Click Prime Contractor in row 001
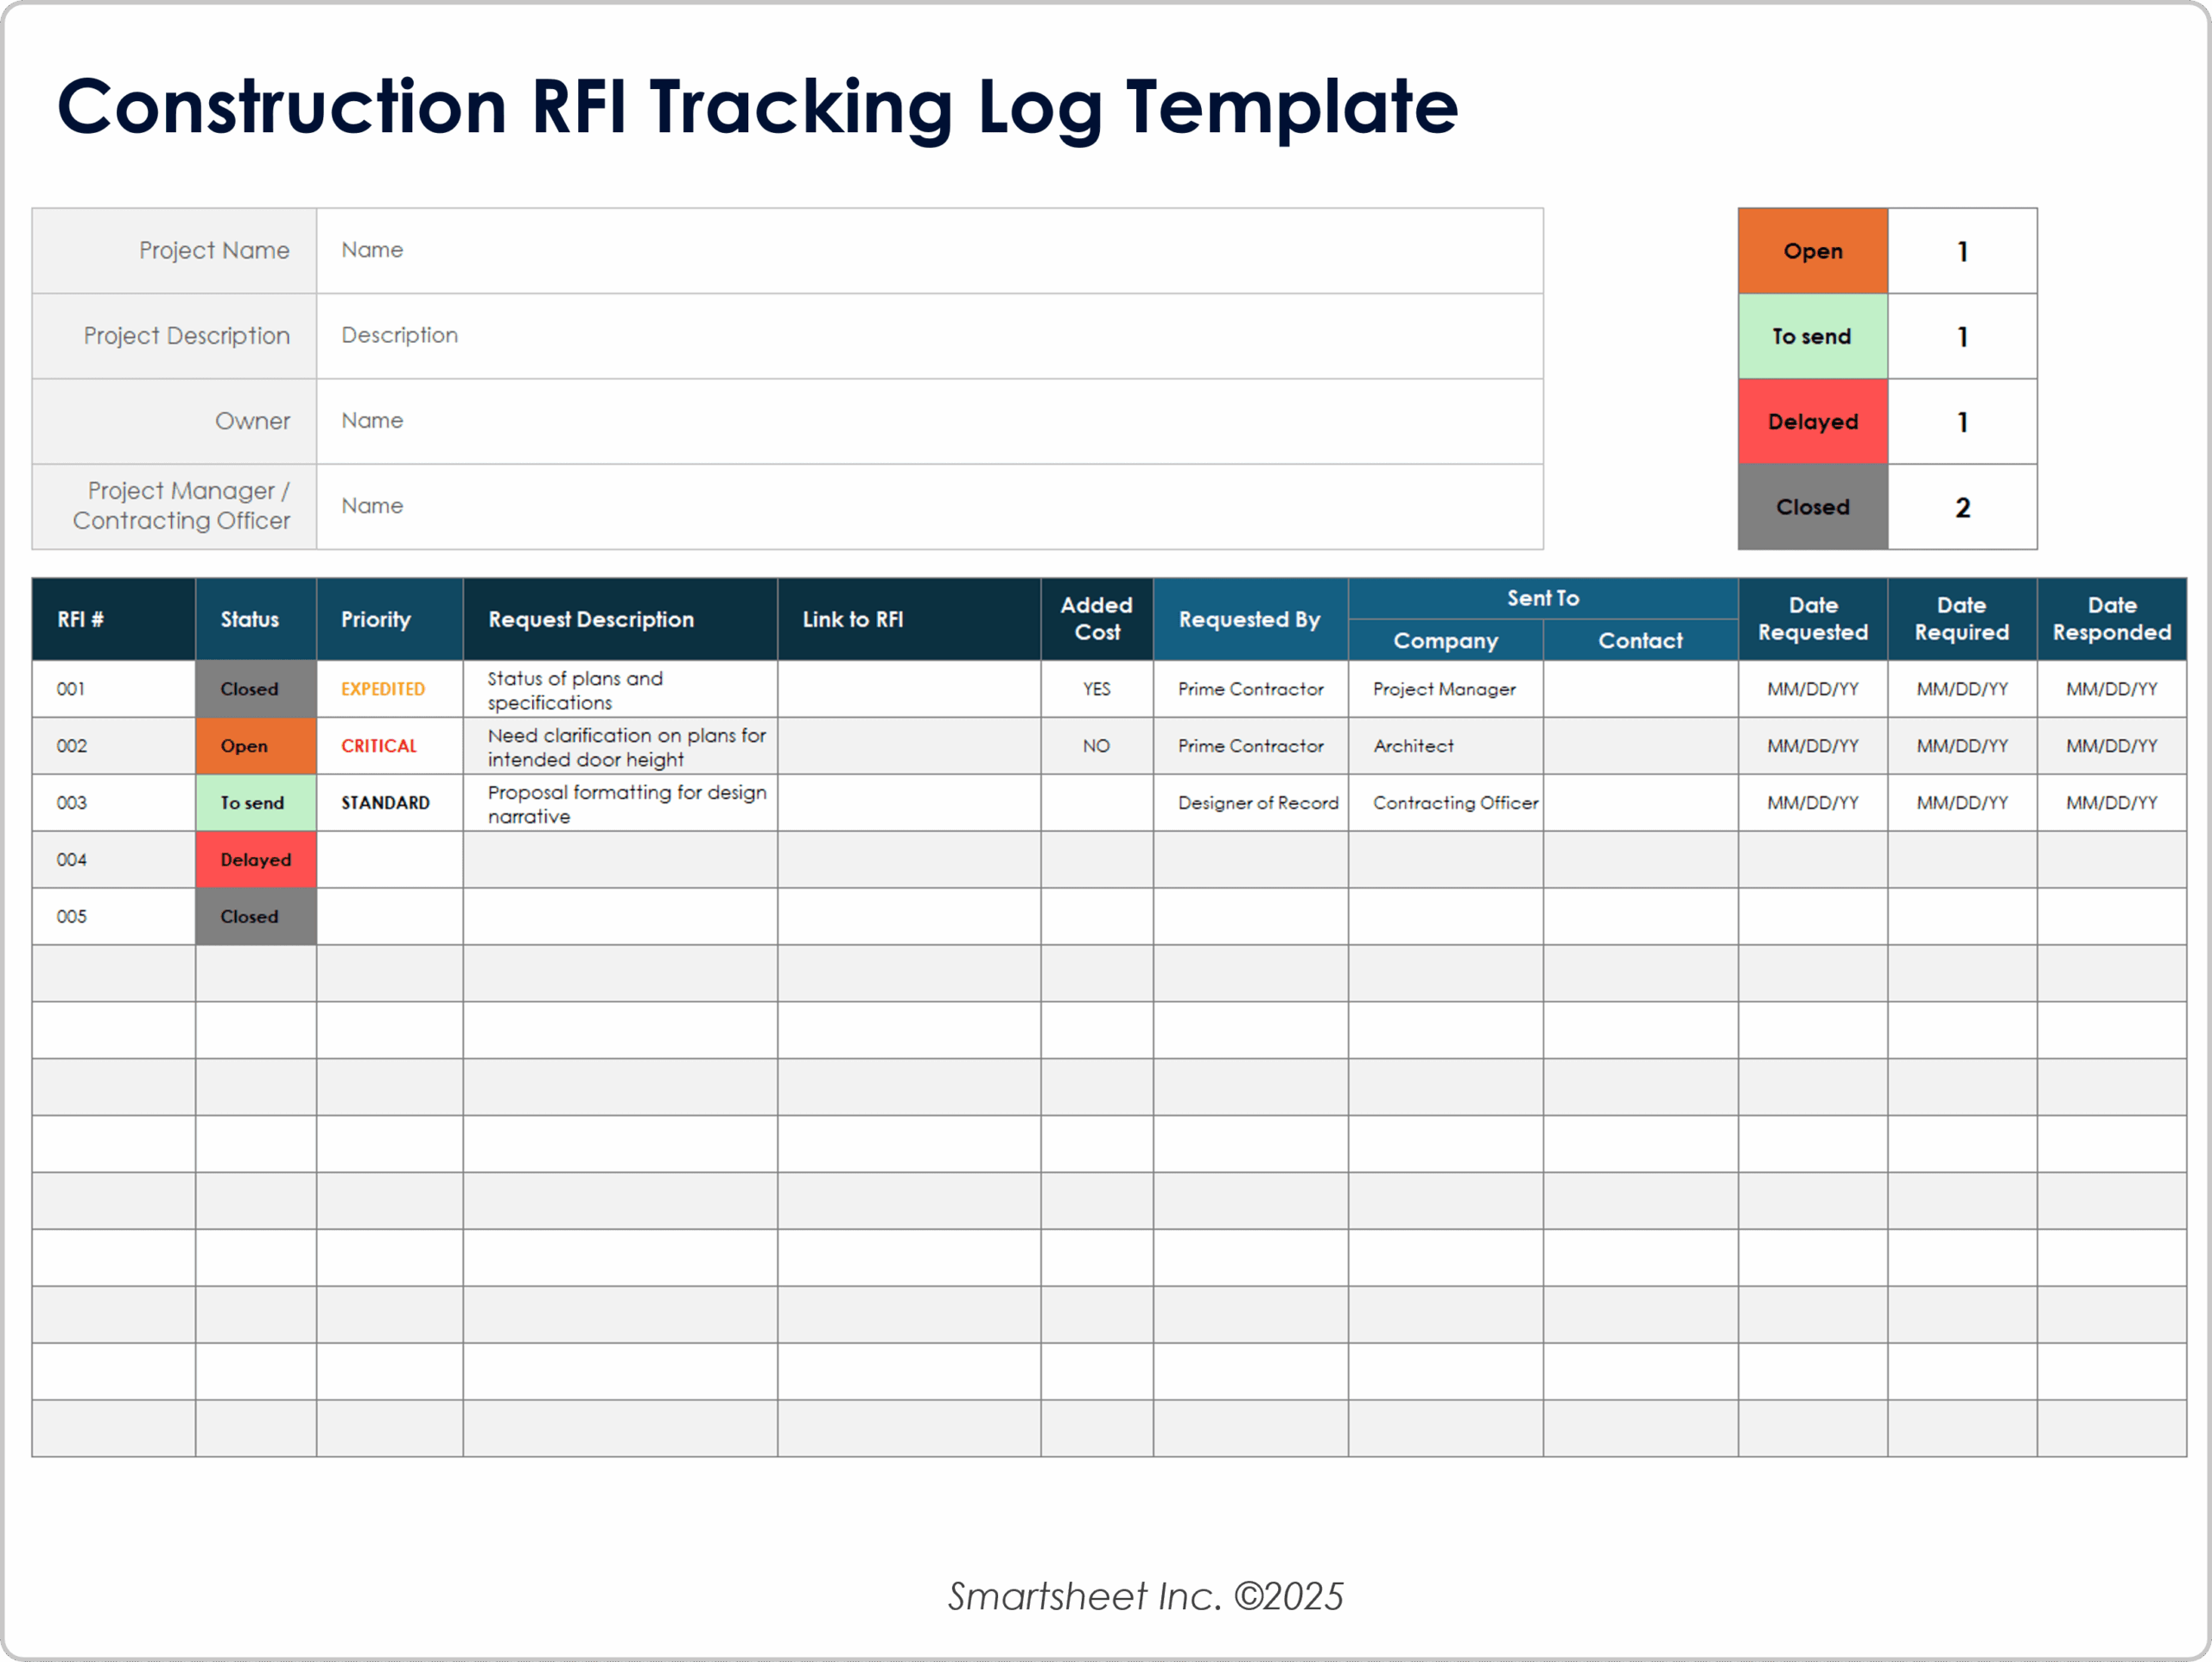Screen dimensions: 2212x1662 pyautogui.click(x=1250, y=689)
